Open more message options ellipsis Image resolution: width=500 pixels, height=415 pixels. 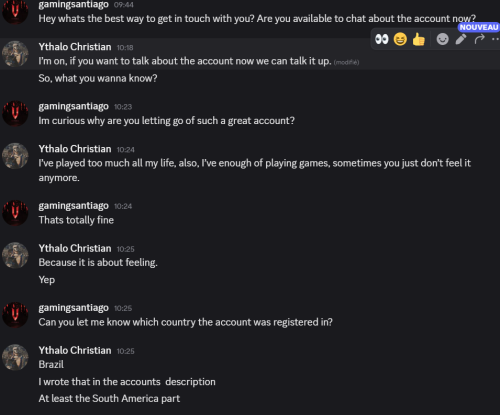coord(496,39)
